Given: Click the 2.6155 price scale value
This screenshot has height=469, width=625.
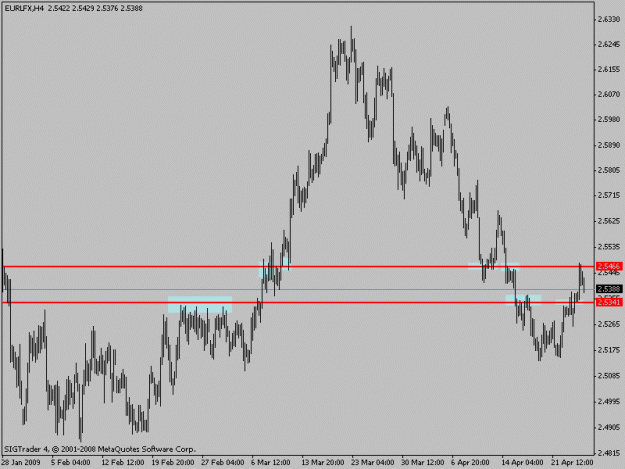Looking at the screenshot, I should [609, 69].
